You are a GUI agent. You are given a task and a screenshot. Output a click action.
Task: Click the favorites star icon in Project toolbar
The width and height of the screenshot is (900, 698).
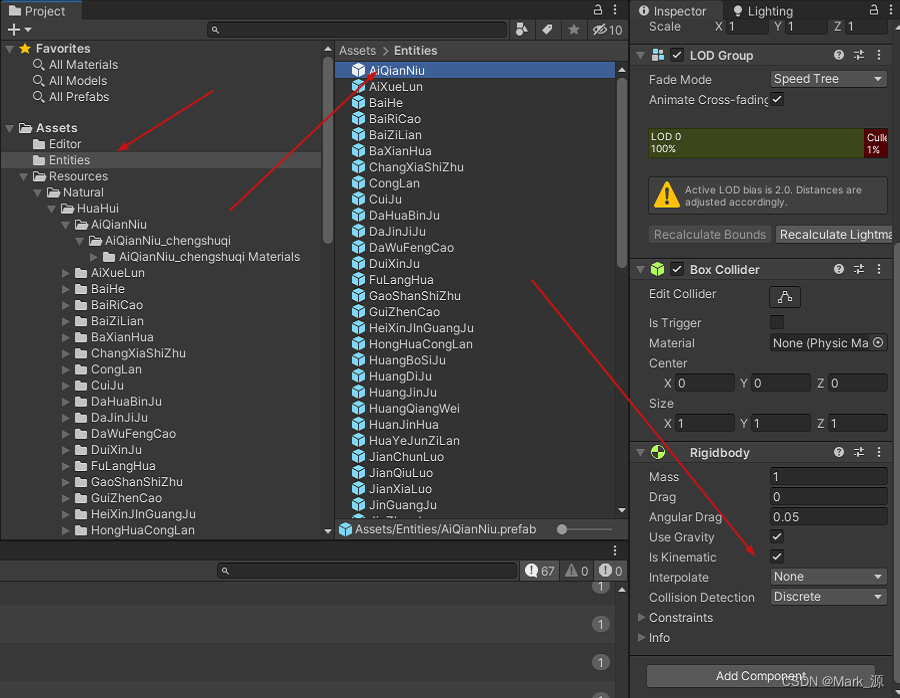tap(573, 29)
